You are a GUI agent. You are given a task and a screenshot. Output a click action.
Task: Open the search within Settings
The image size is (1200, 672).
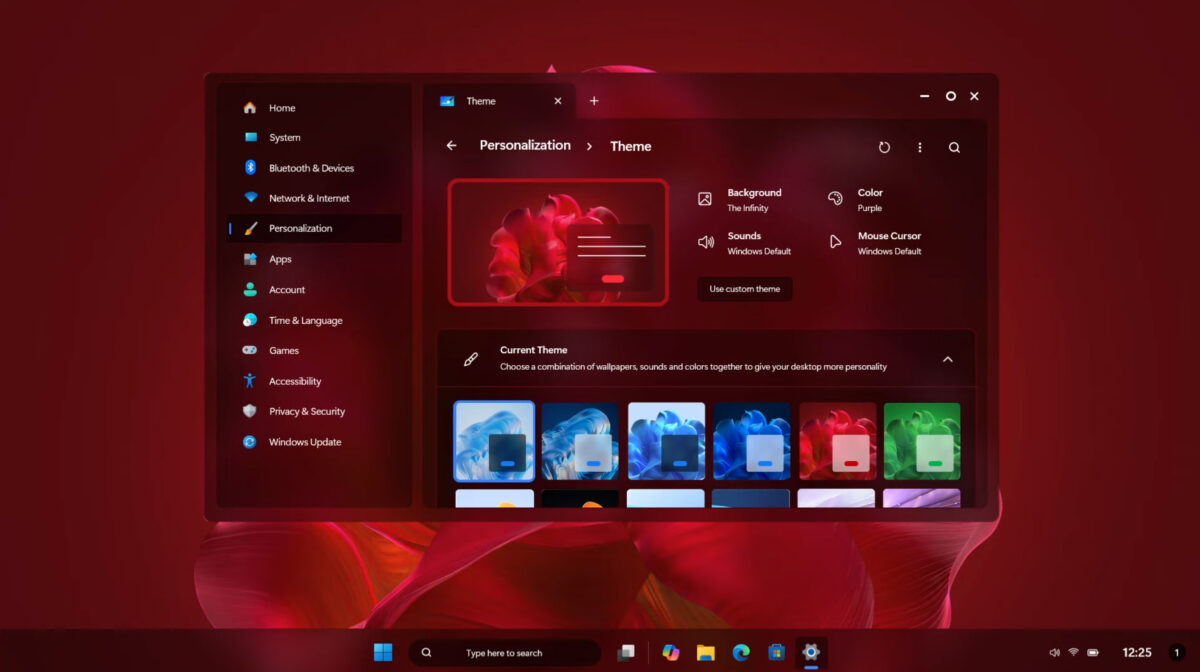[954, 146]
